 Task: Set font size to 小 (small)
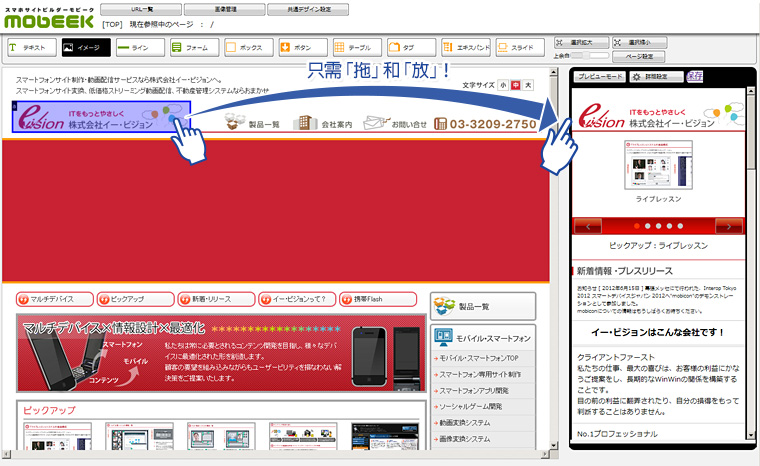[x=503, y=86]
